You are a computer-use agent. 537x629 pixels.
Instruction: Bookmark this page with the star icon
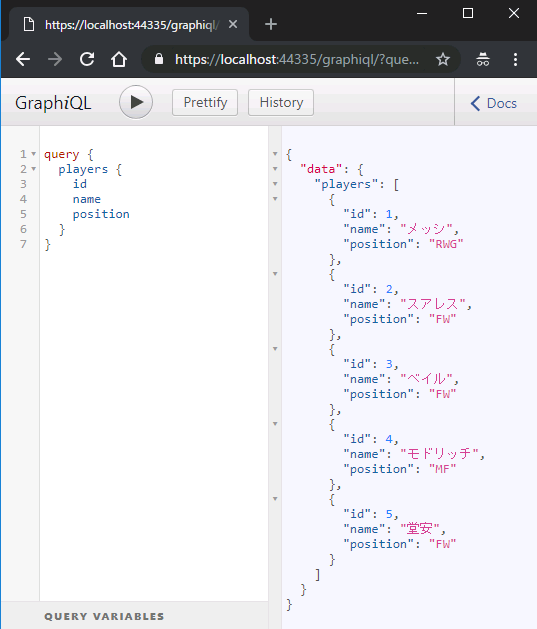(443, 59)
